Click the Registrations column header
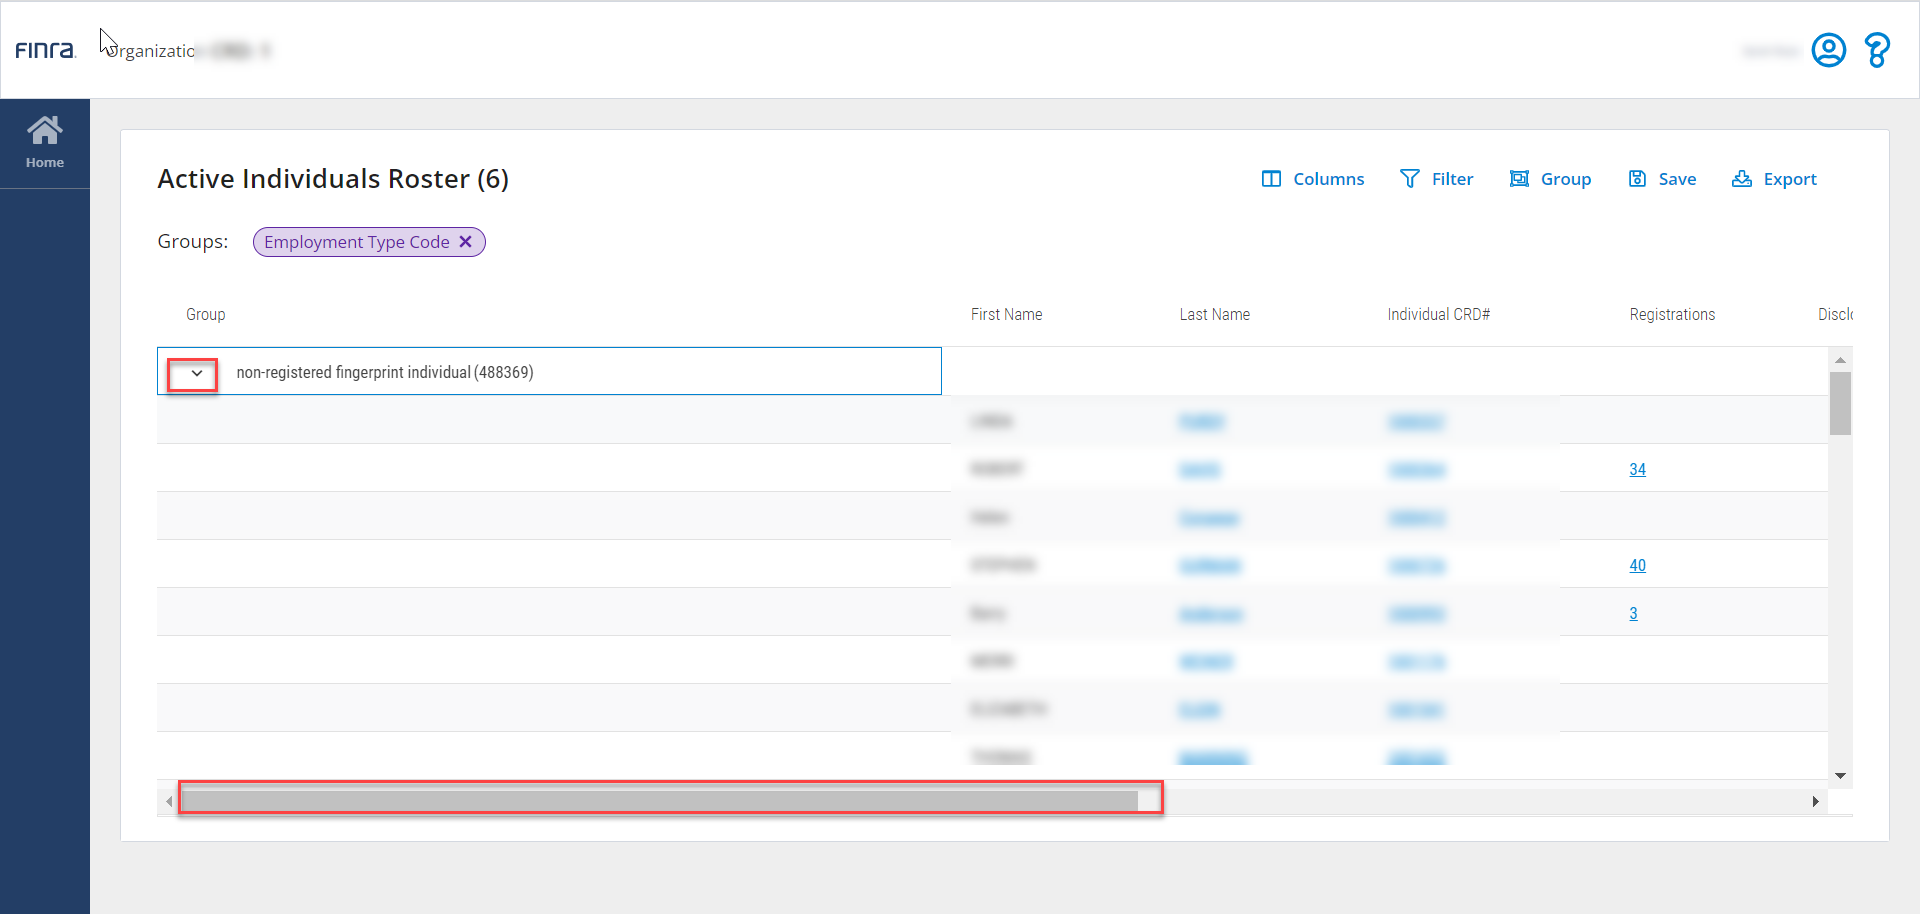1920x914 pixels. tap(1671, 314)
